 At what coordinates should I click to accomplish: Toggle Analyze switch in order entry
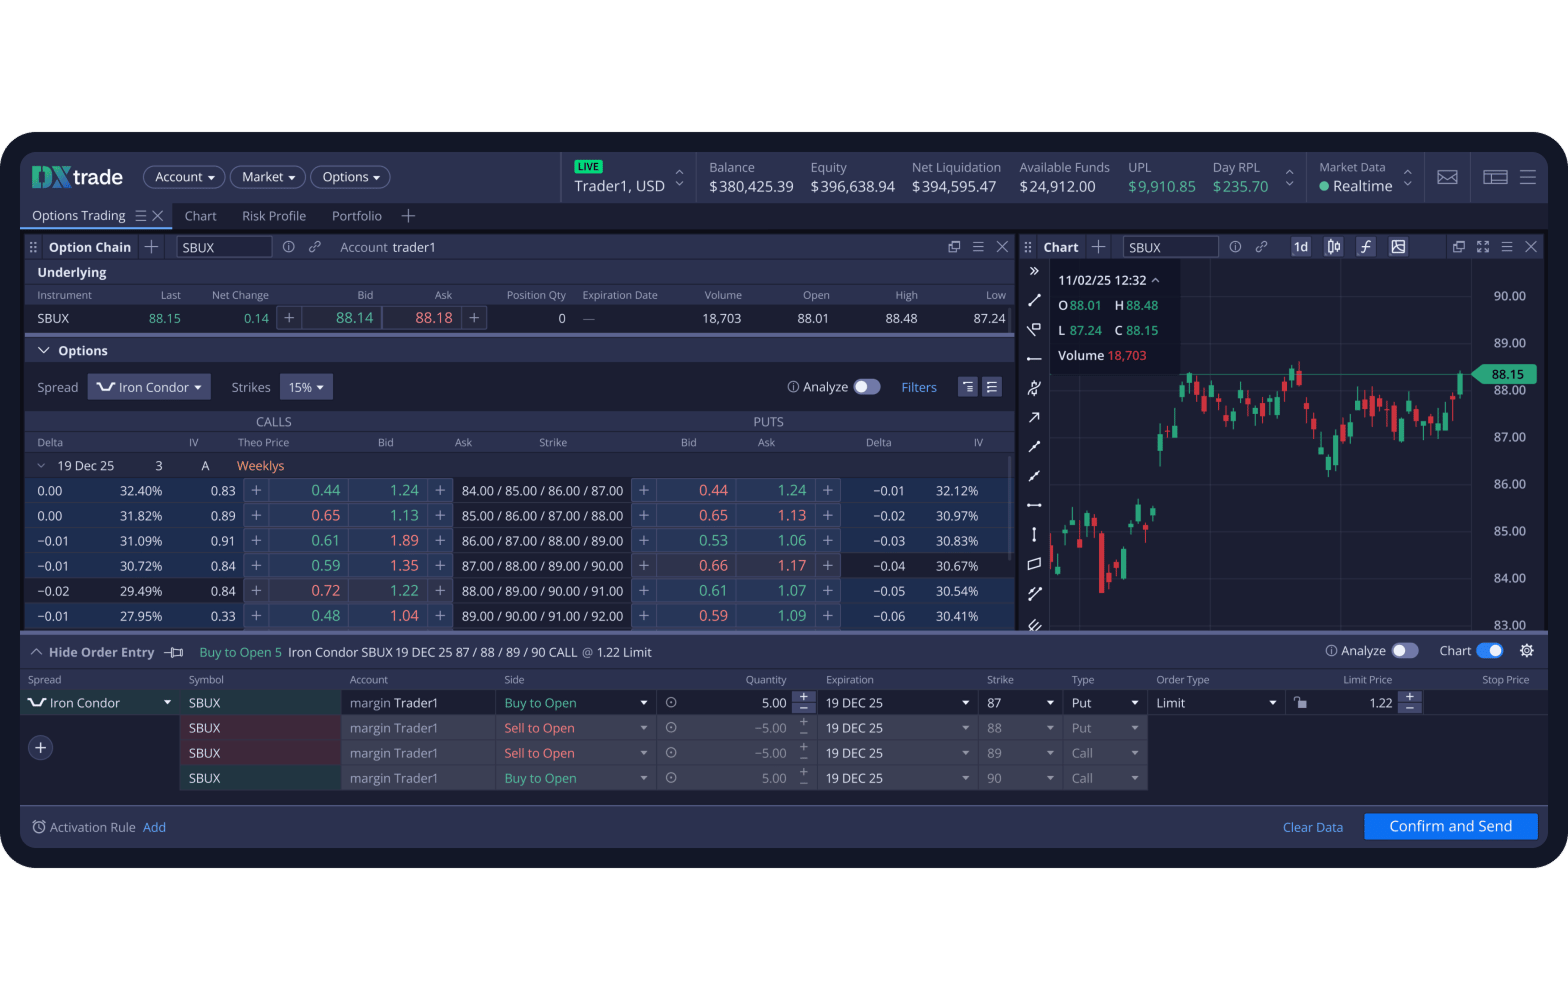point(1405,651)
